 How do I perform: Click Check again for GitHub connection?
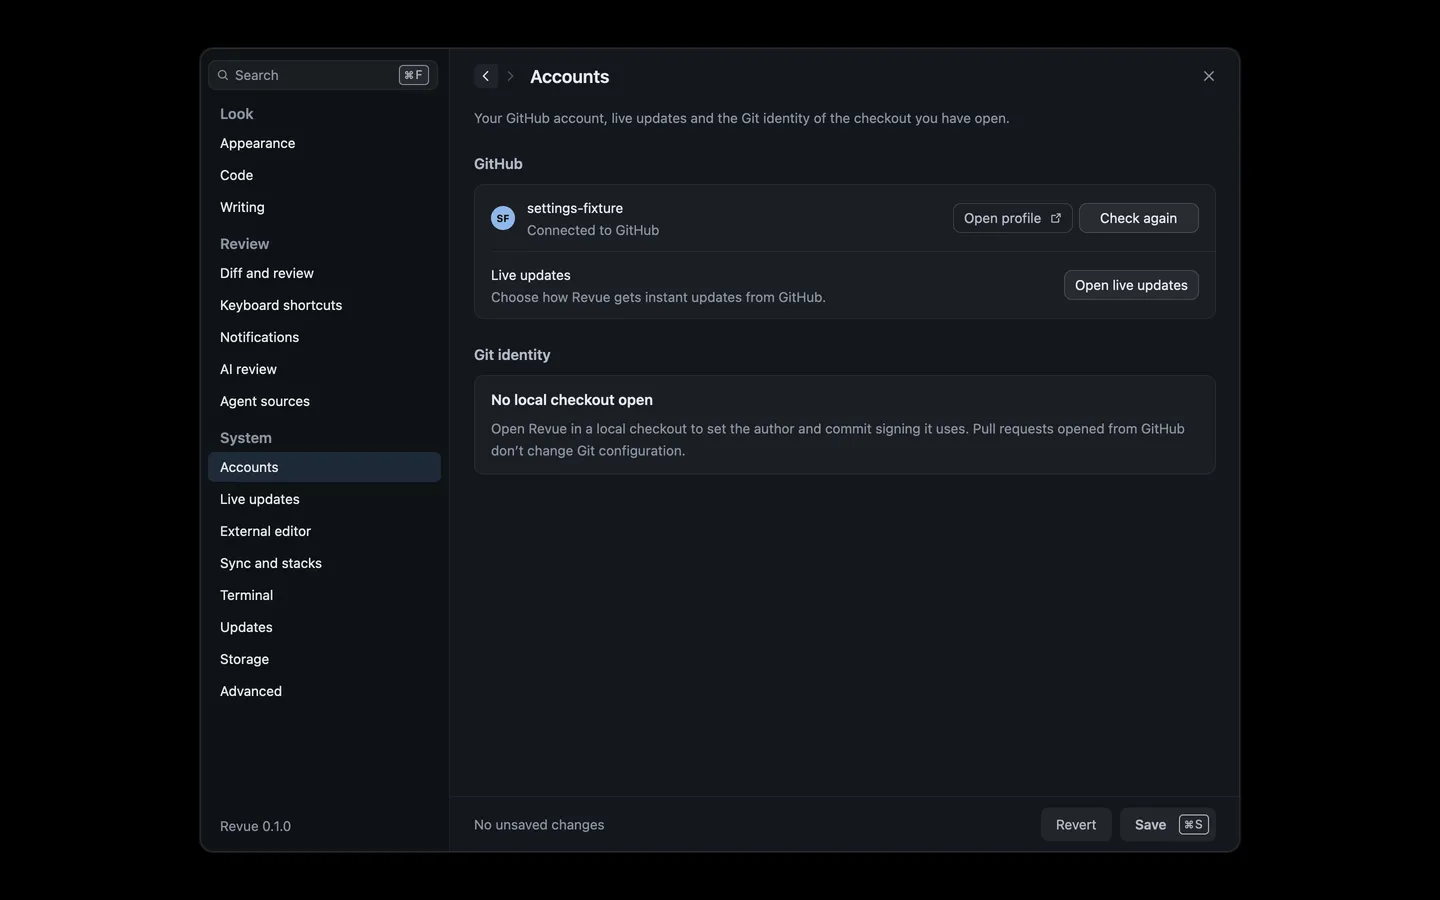pyautogui.click(x=1138, y=218)
